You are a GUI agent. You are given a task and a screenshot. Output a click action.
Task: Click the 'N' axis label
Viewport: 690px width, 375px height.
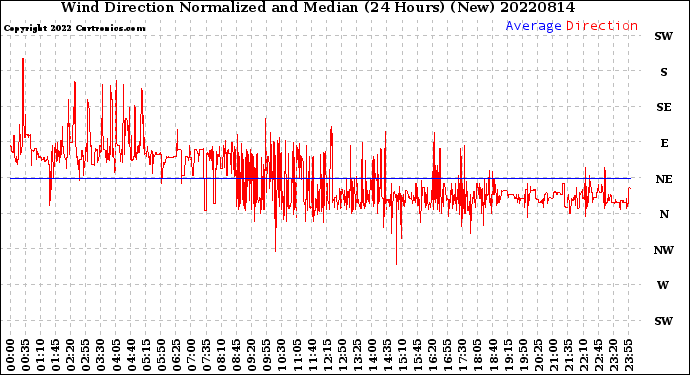click(x=664, y=214)
